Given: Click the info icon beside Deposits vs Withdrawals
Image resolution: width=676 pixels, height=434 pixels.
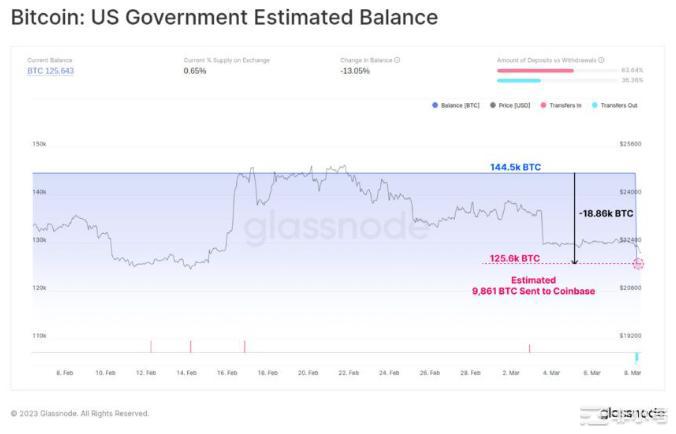Looking at the screenshot, I should pyautogui.click(x=601, y=60).
